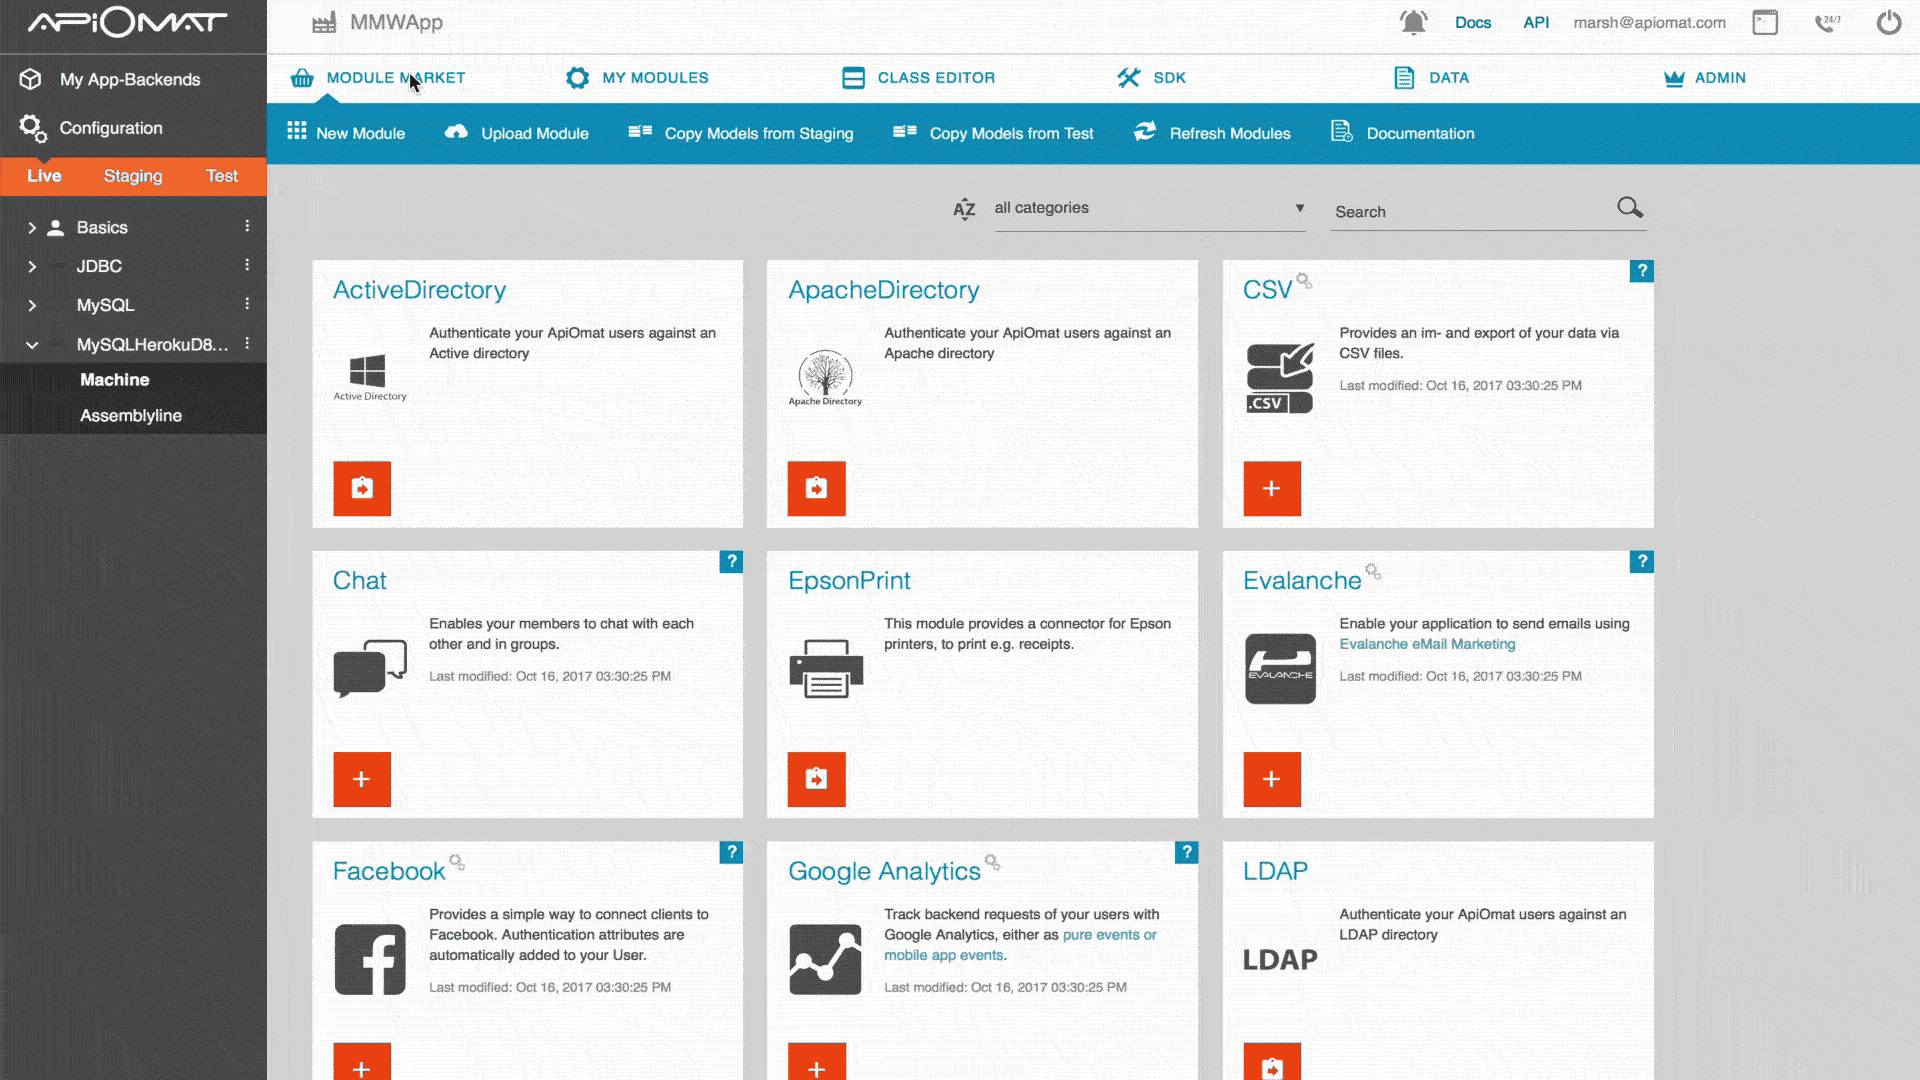The image size is (1920, 1080).
Task: Click New Module in toolbar
Action: [346, 133]
